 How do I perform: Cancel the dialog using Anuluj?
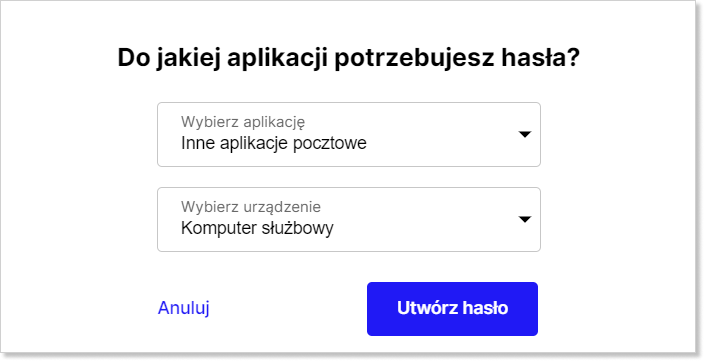pyautogui.click(x=184, y=308)
